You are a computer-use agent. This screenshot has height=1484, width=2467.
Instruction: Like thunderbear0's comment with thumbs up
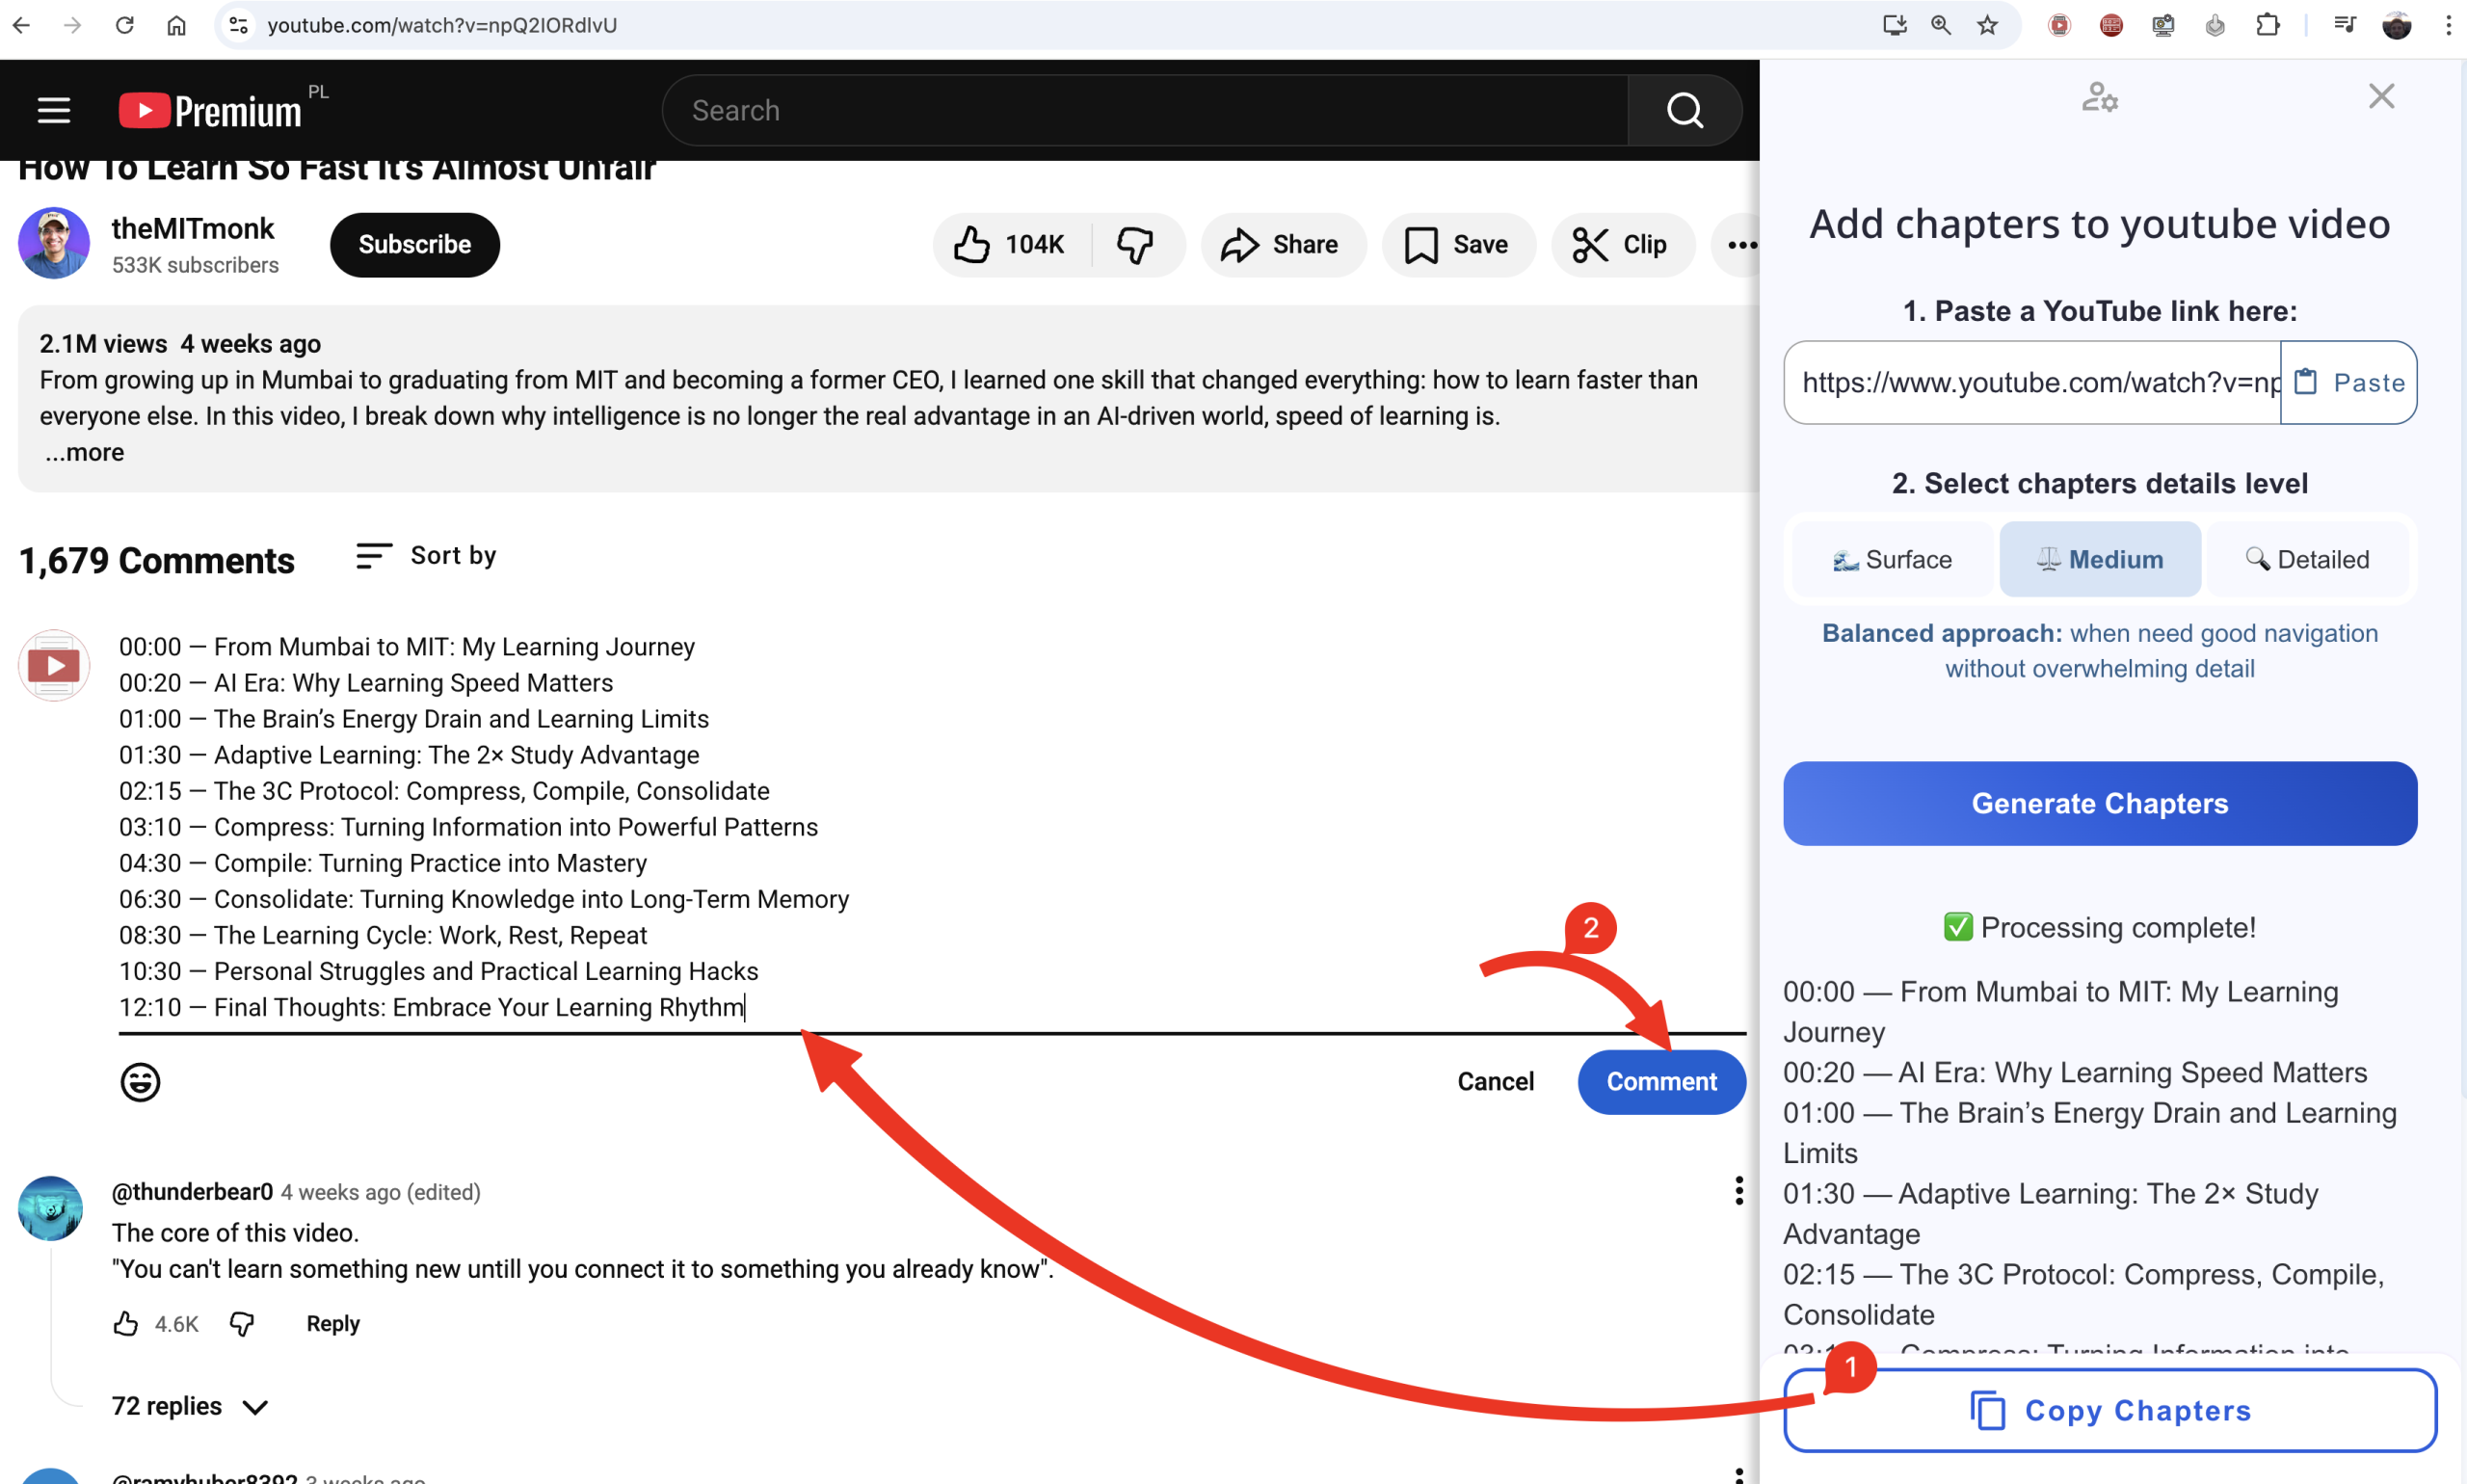(124, 1323)
